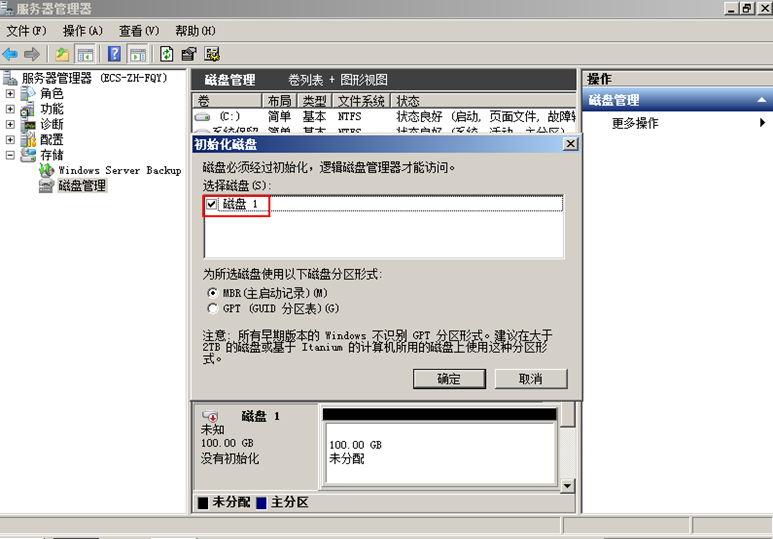Image resolution: width=773 pixels, height=539 pixels.
Task: Click the 配置 icon in the tree
Action: pos(29,140)
